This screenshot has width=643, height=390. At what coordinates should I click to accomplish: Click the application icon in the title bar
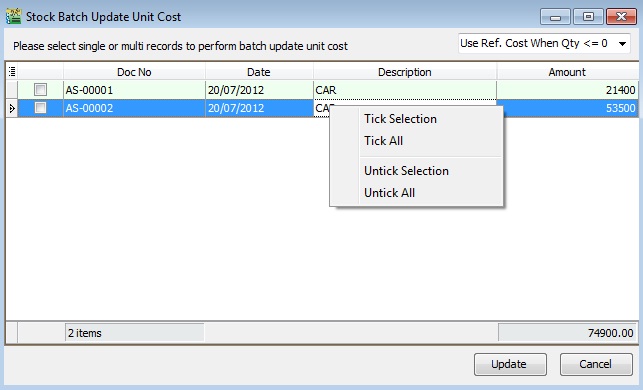pos(13,16)
